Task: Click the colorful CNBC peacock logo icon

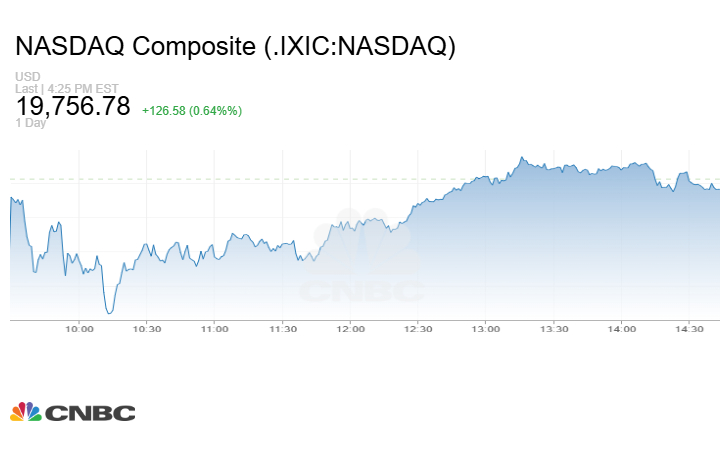Action: (26, 411)
